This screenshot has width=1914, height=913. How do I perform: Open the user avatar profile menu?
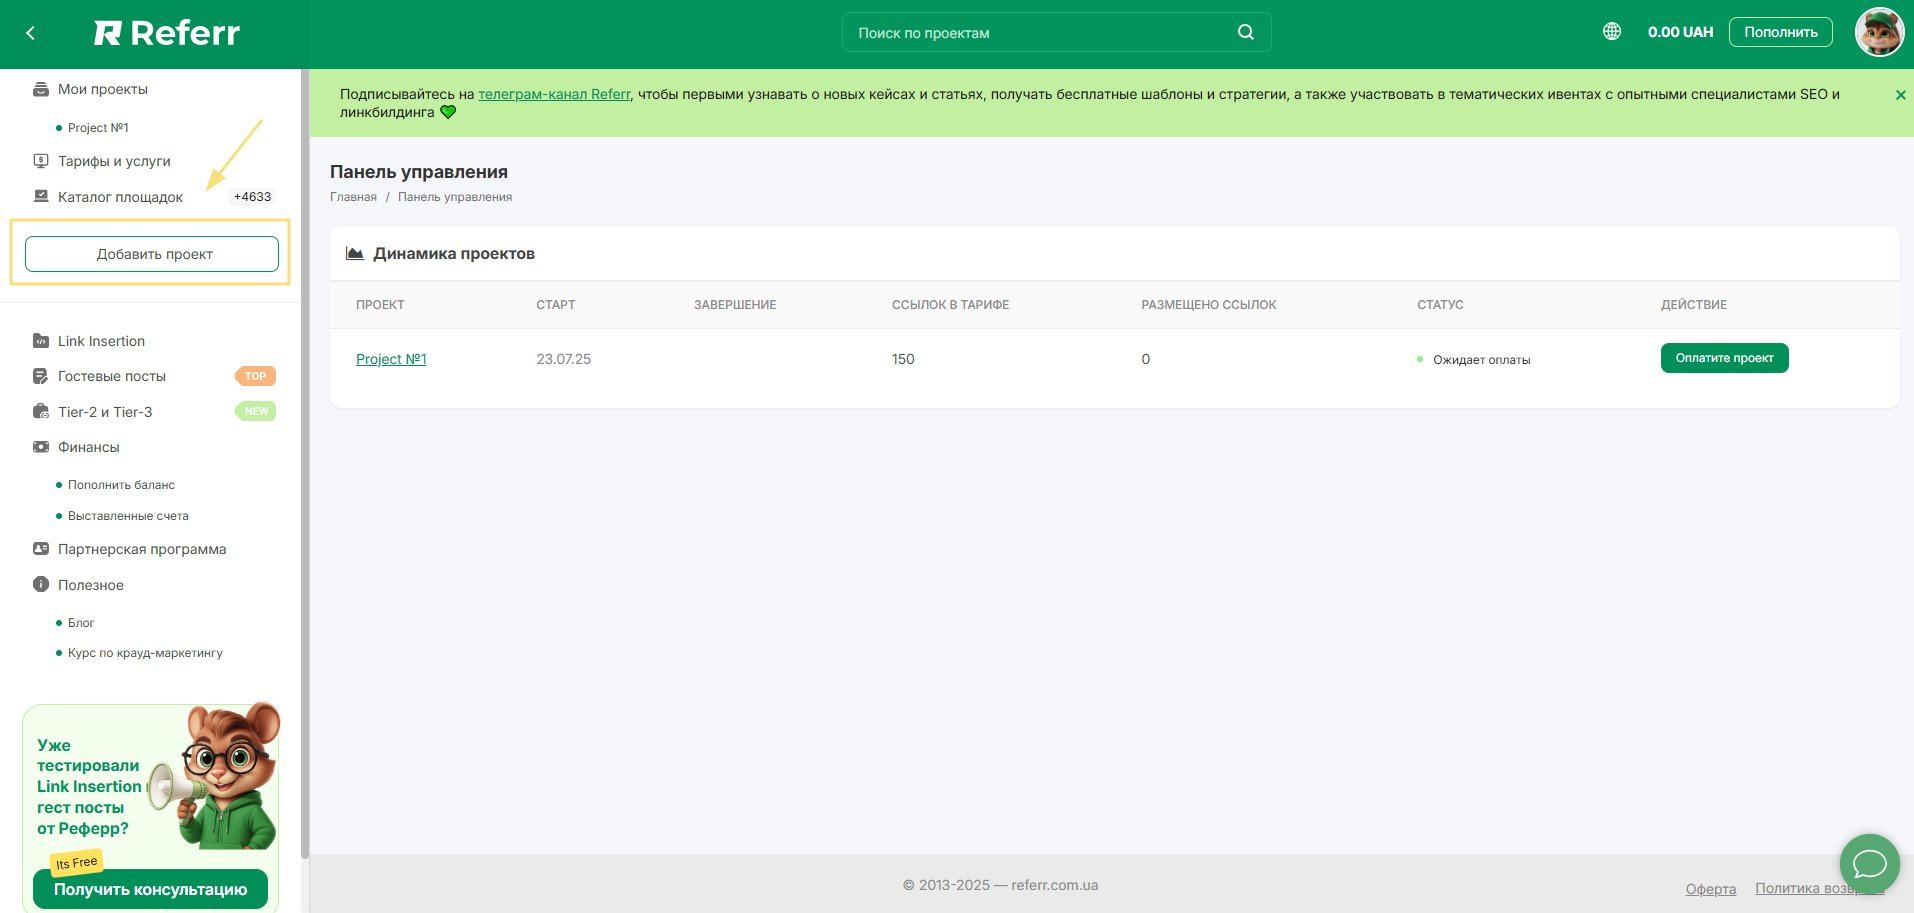(1878, 32)
